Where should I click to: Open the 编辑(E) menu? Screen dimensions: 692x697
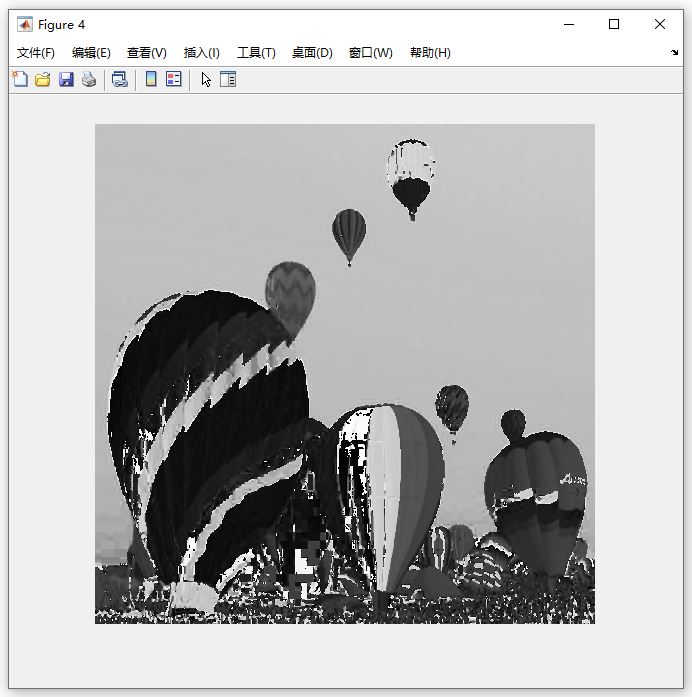[91, 53]
